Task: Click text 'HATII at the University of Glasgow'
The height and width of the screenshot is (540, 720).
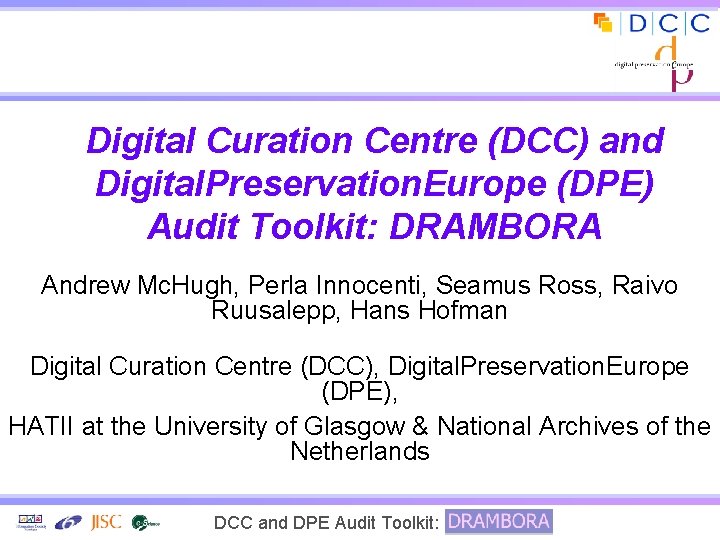Action: [x=207, y=427]
